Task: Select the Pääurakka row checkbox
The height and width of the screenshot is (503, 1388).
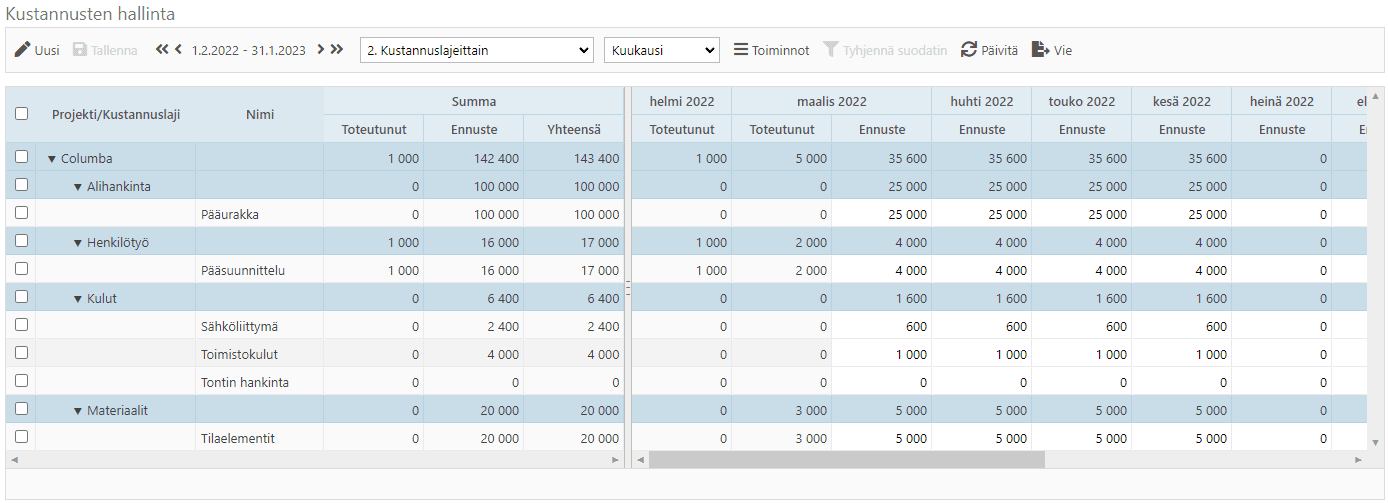Action: (21, 213)
